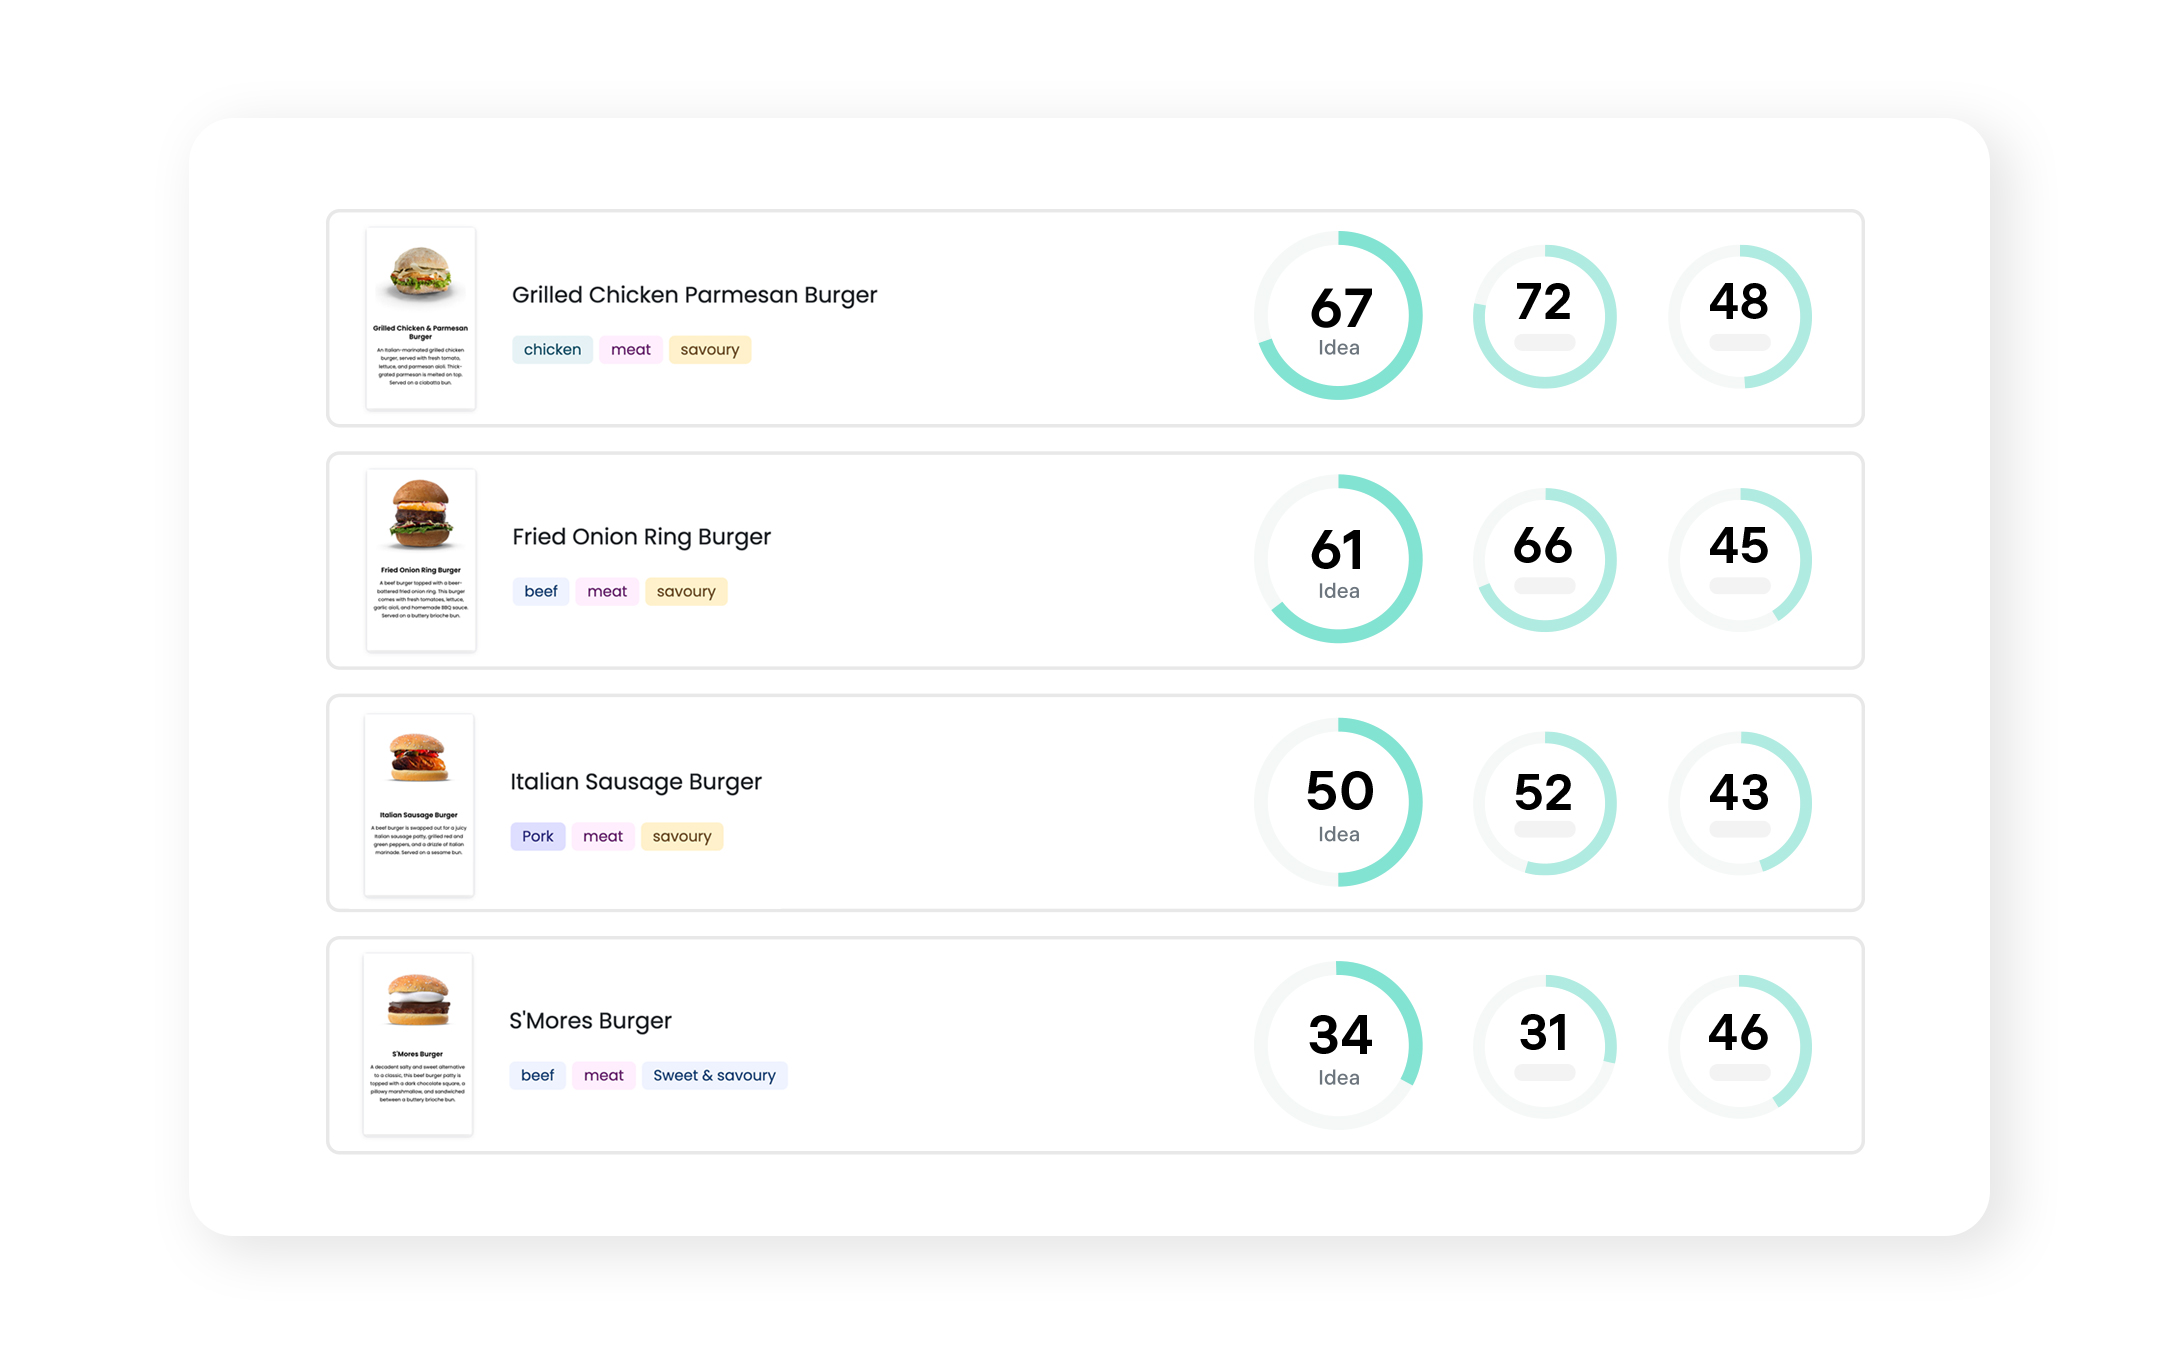Click the beef tag on Fried Onion Ring Burger
The width and height of the screenshot is (2180, 1358).
pos(540,592)
